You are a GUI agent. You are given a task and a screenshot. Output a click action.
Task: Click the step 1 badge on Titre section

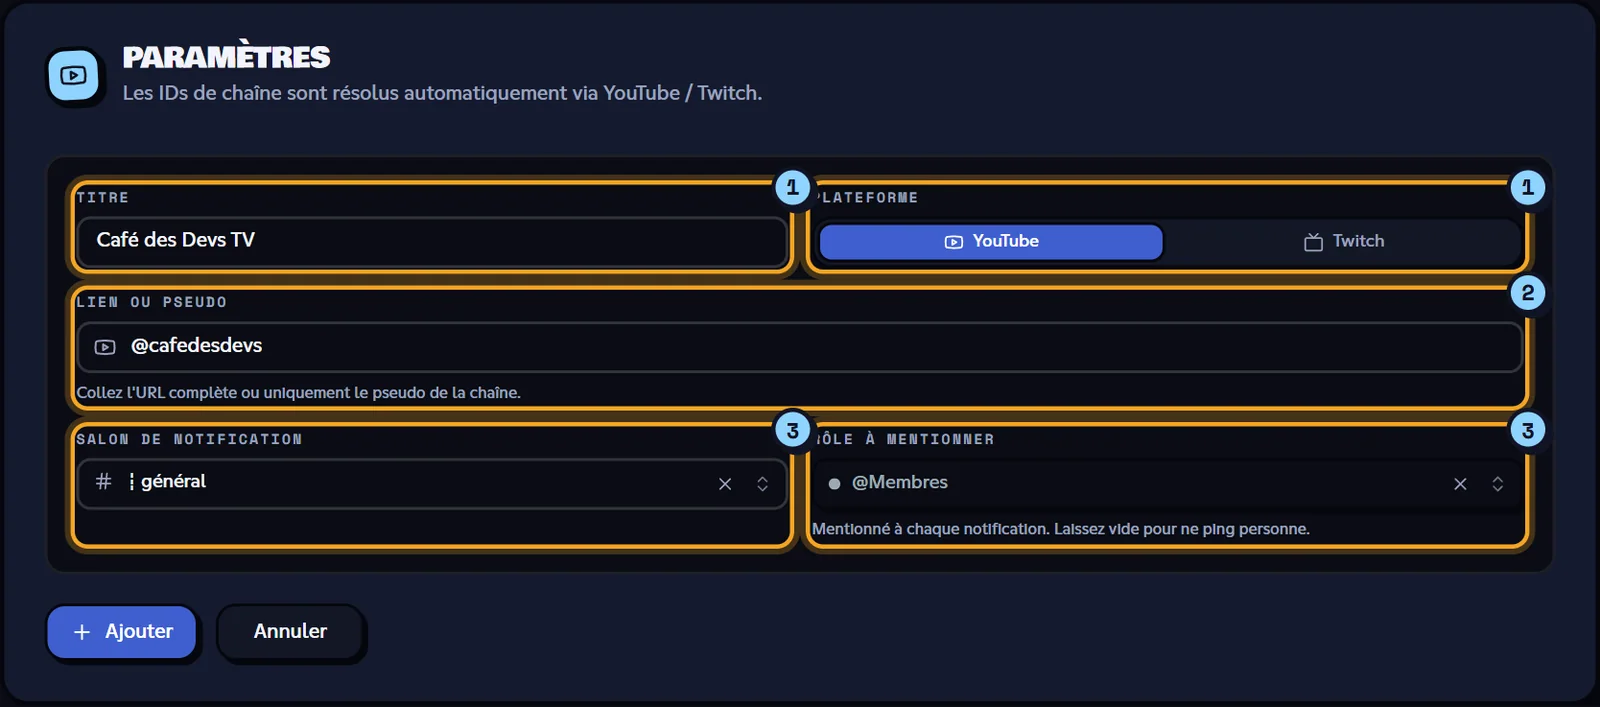coord(792,187)
